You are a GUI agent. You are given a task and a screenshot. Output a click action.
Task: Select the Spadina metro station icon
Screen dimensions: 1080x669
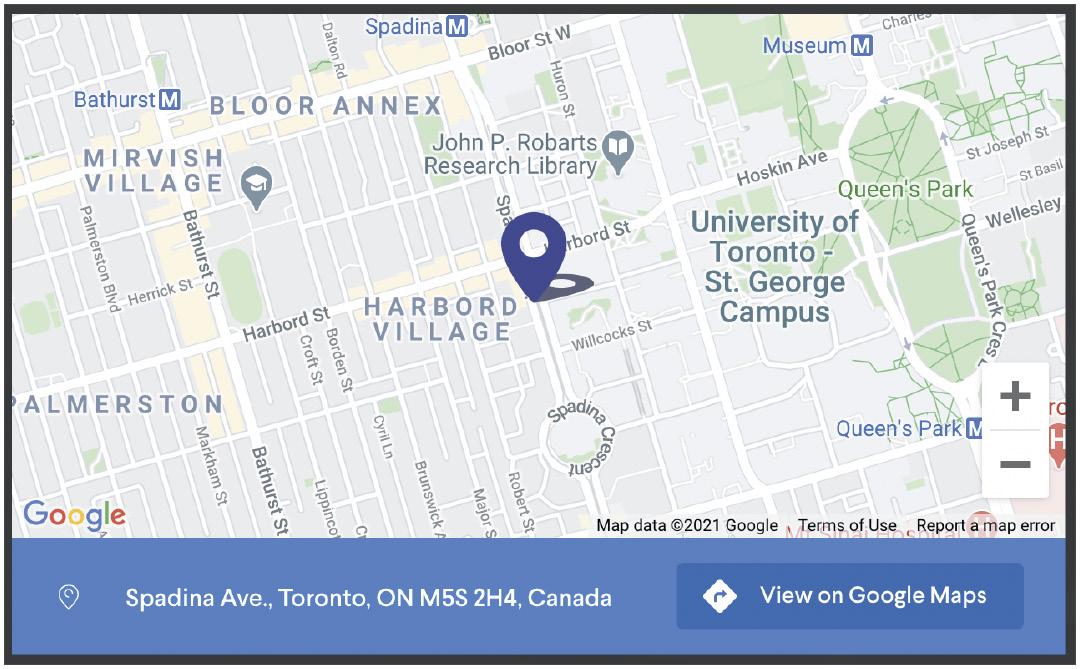point(457,26)
